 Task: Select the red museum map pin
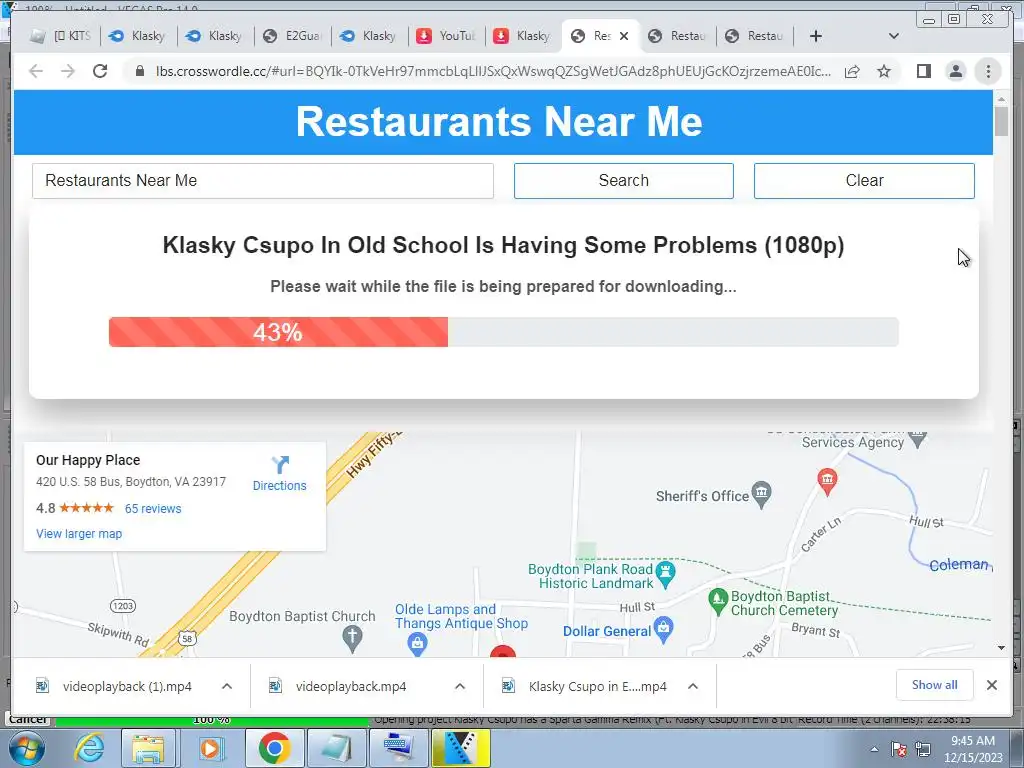(x=827, y=481)
